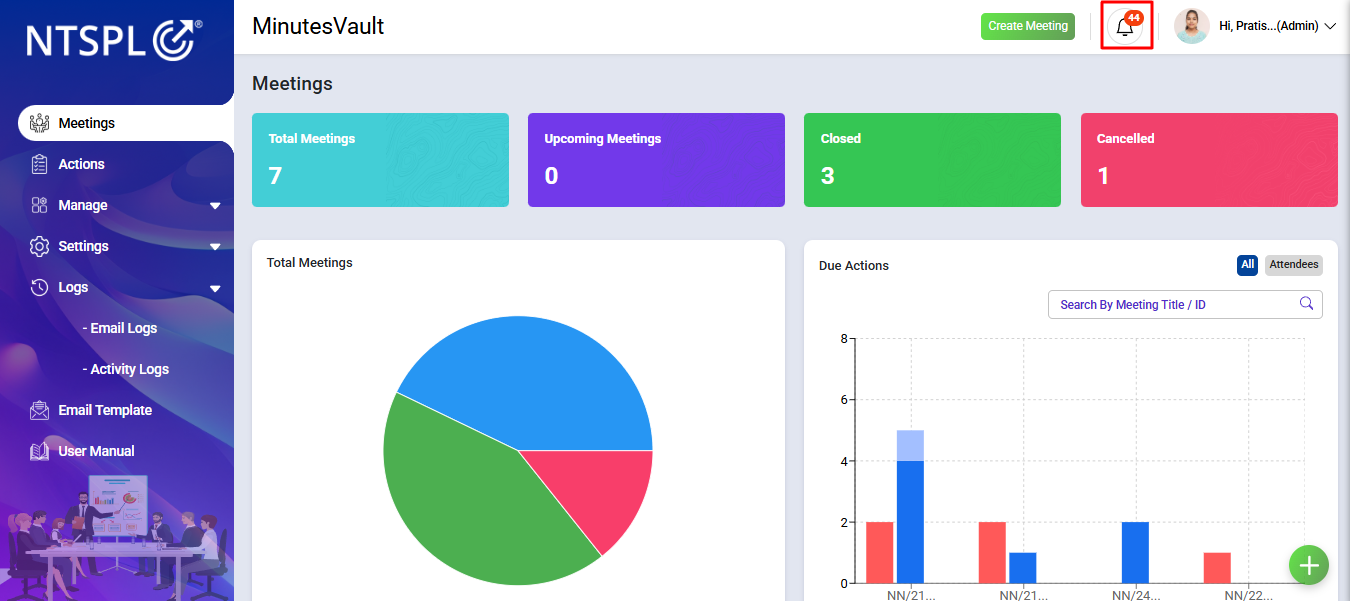Click the light blue bar segment
Image resolution: width=1350 pixels, height=601 pixels.
point(910,445)
